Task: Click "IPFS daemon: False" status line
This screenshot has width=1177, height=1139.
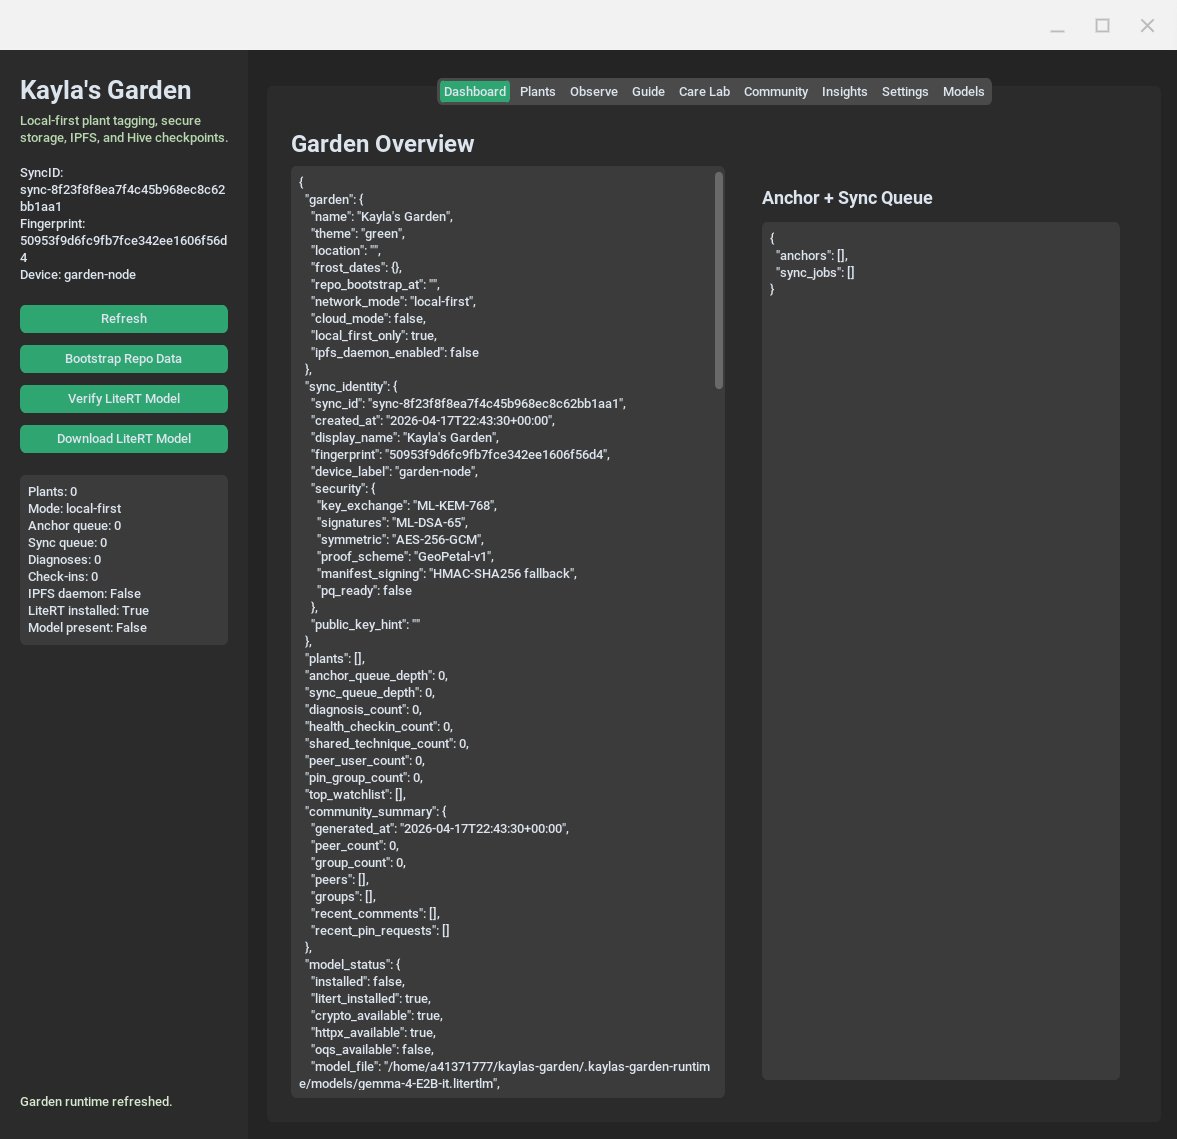Action: [x=84, y=594]
